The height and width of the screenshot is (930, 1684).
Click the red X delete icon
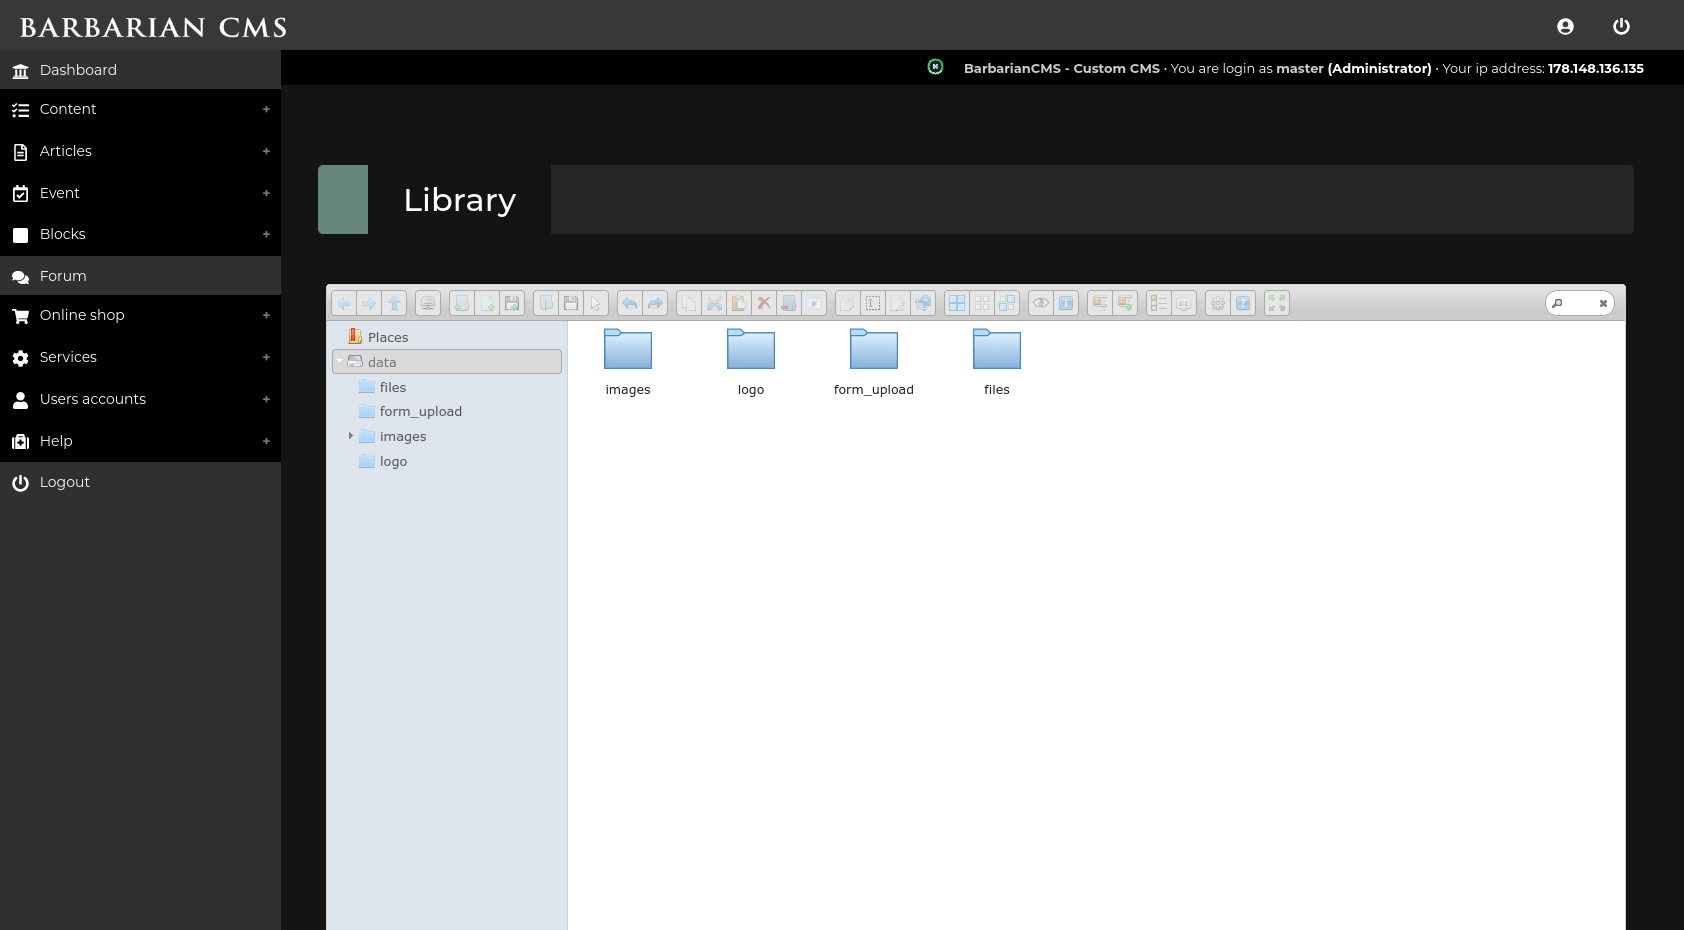pos(764,303)
